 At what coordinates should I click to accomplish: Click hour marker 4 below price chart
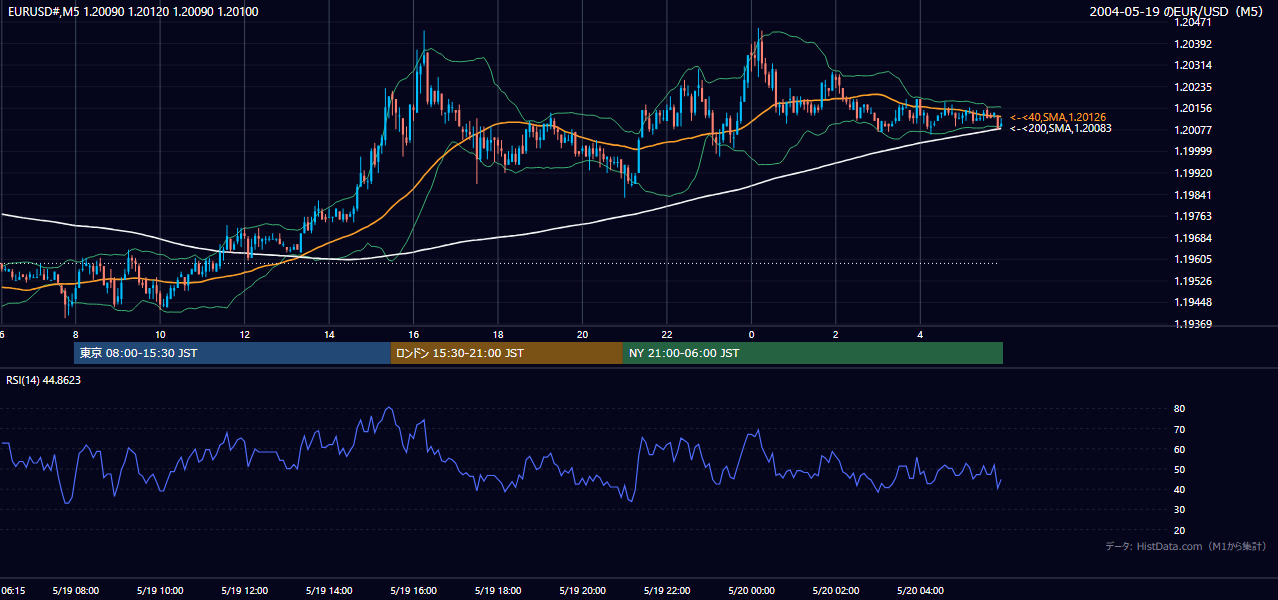pyautogui.click(x=920, y=334)
